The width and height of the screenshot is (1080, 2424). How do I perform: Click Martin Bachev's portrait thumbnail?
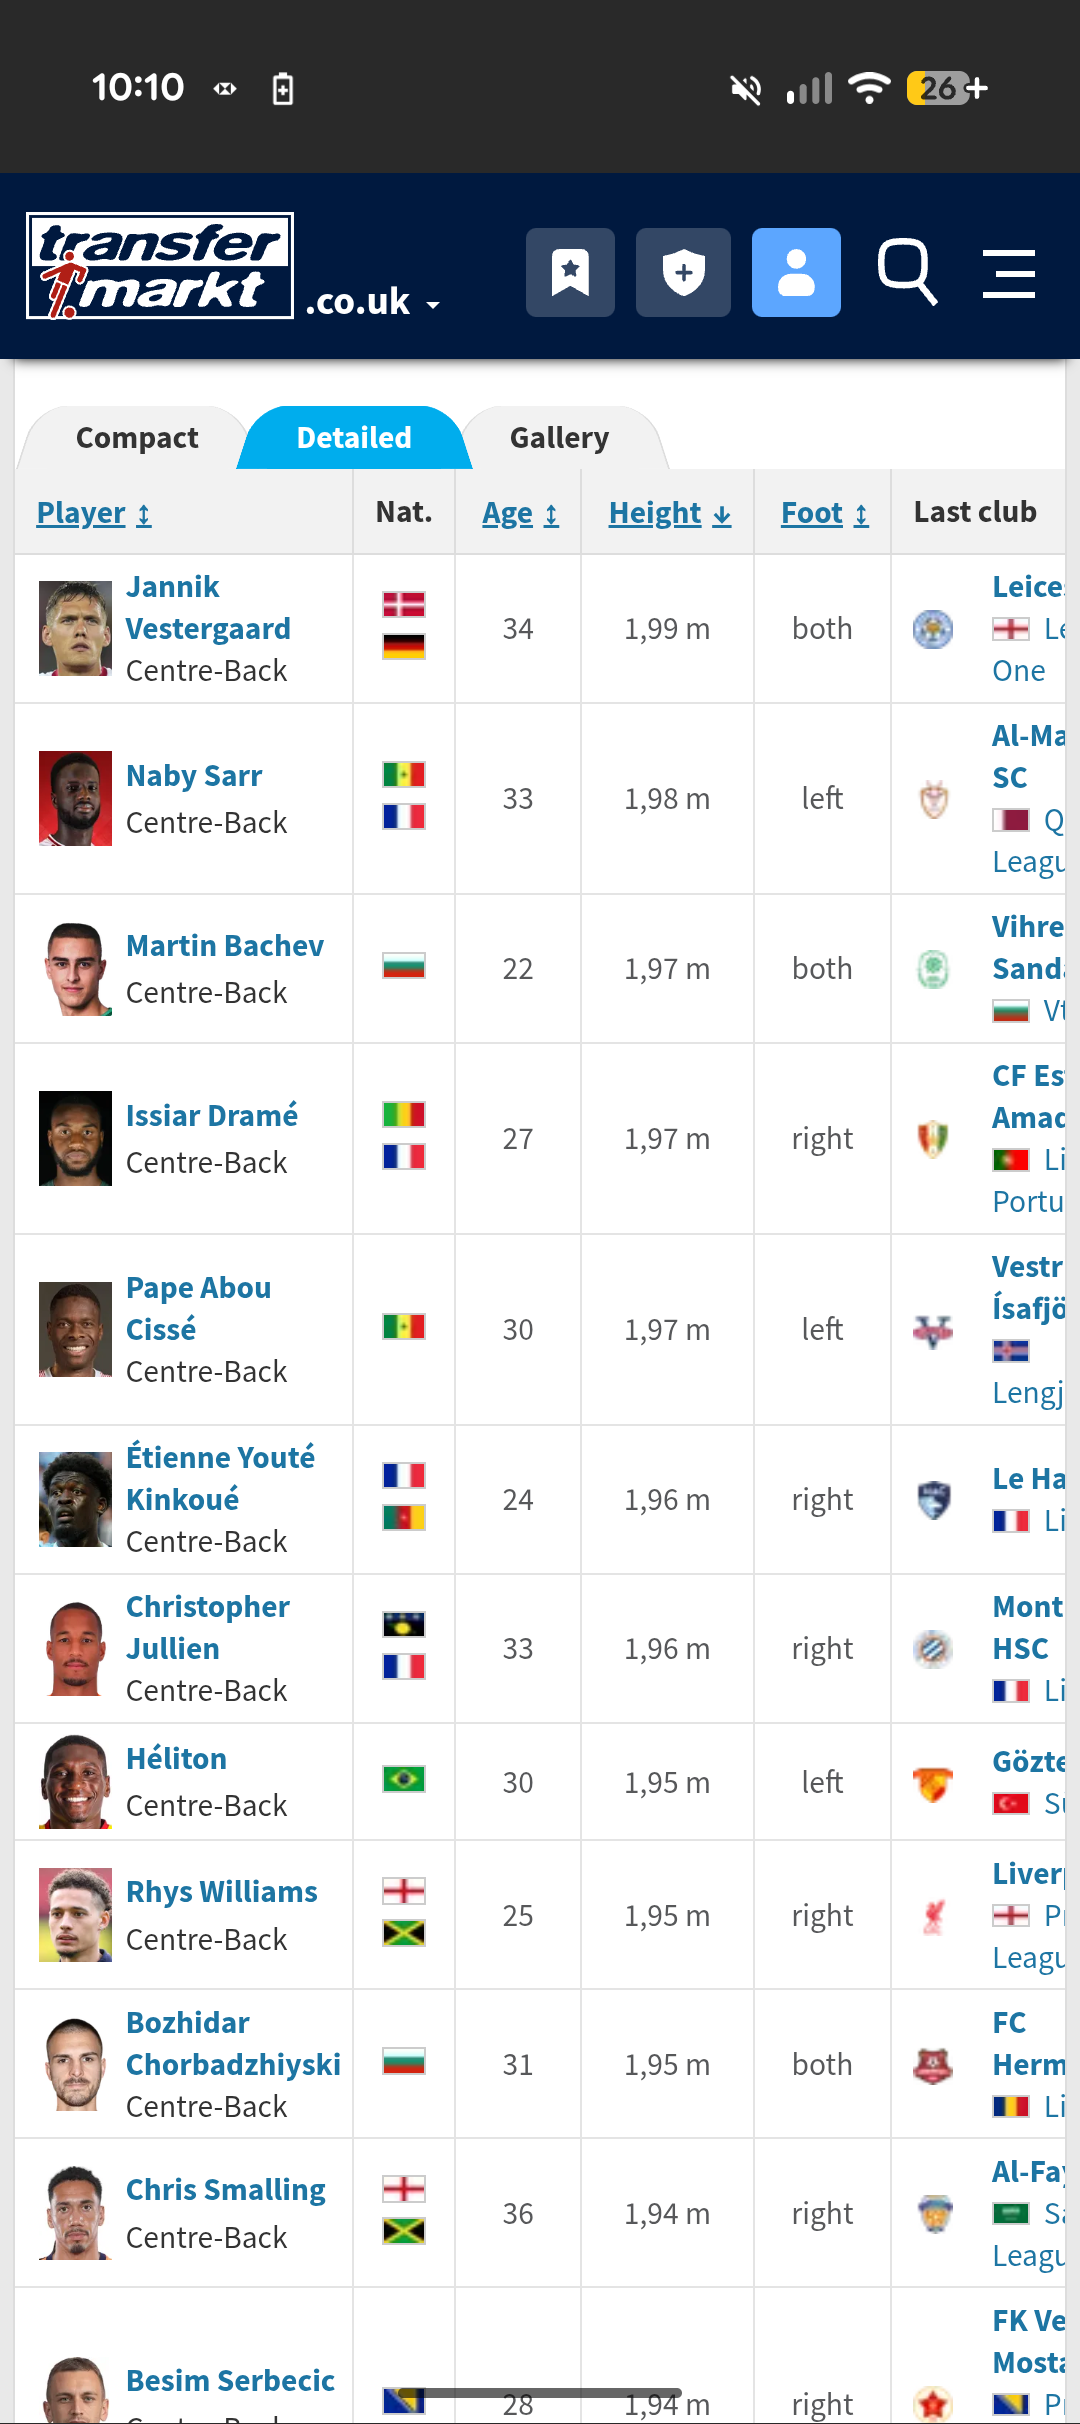75,969
